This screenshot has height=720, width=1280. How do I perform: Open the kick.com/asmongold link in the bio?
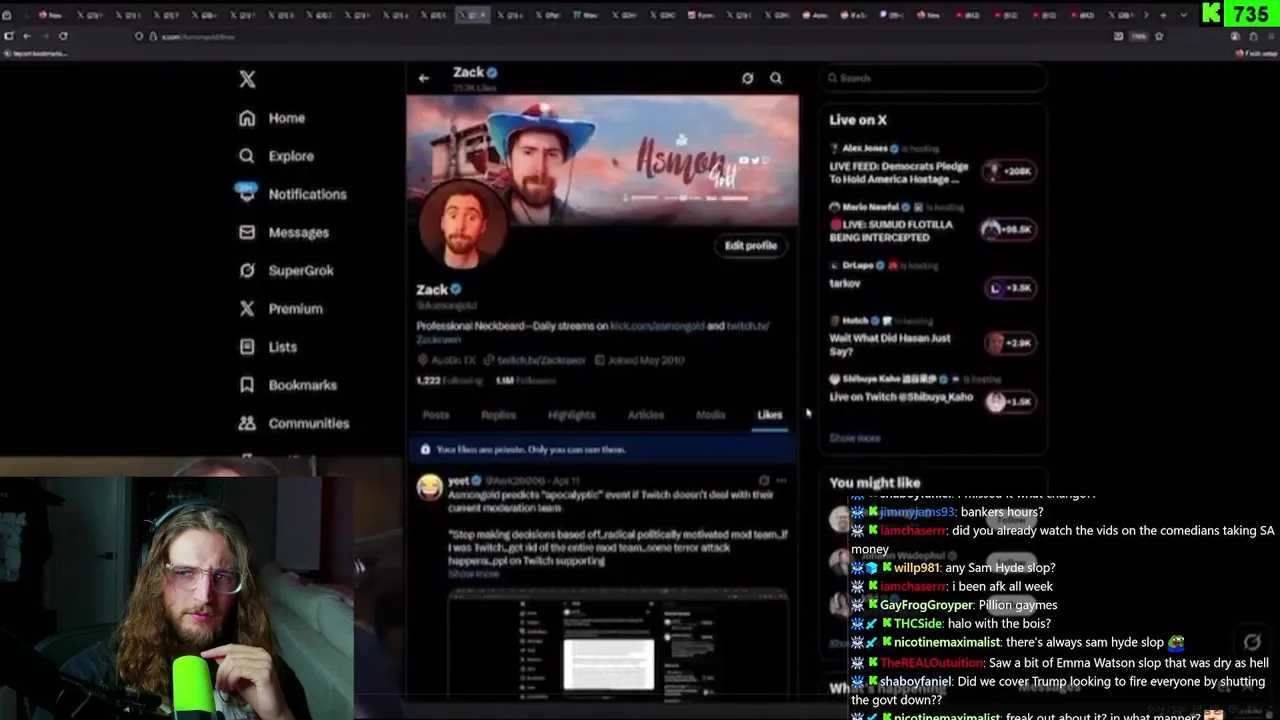tap(656, 326)
